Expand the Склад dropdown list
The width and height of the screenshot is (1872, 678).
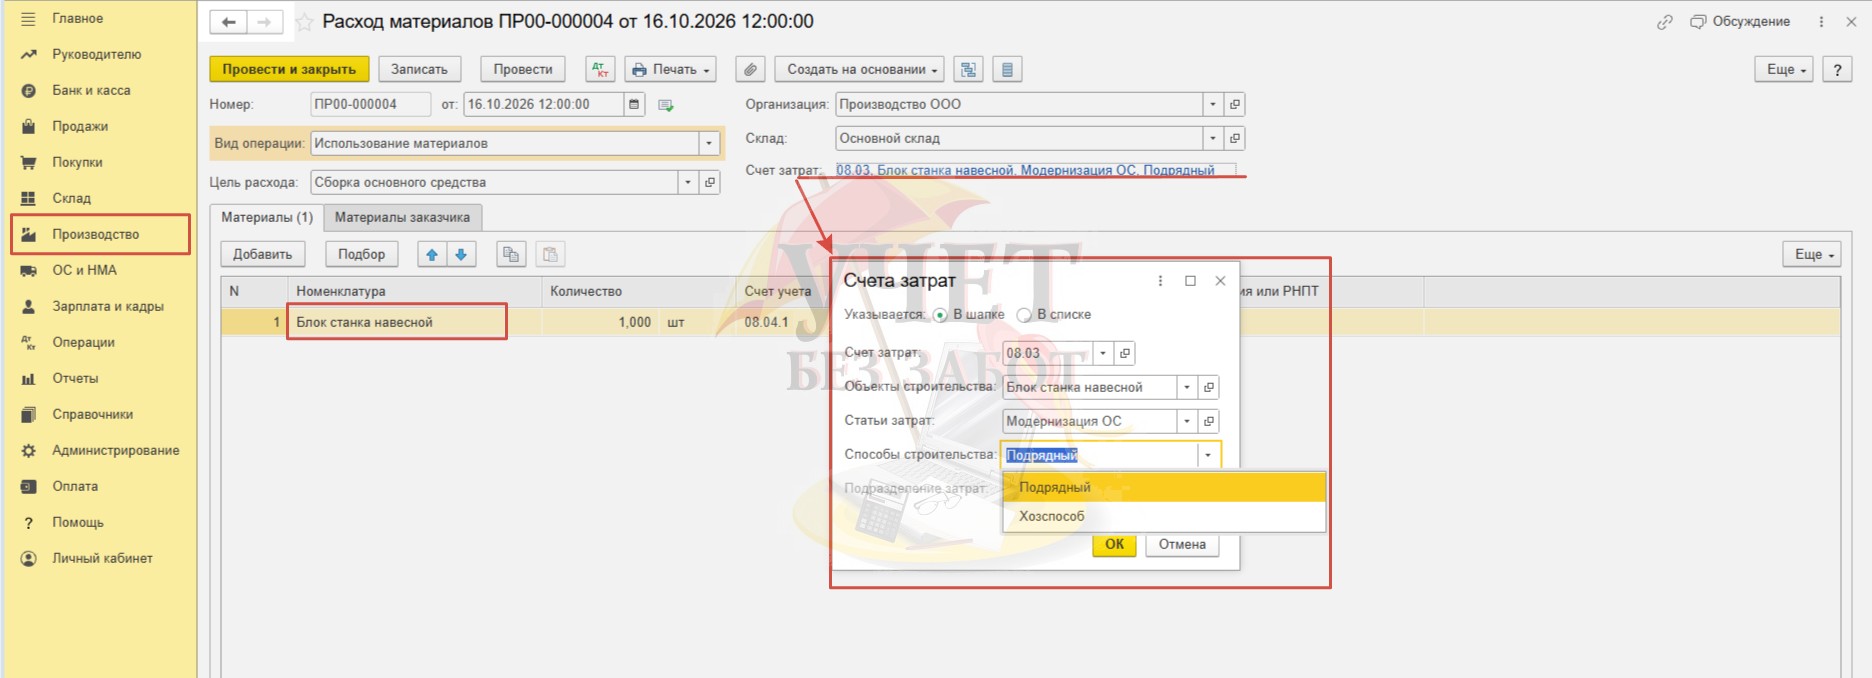tap(1213, 138)
